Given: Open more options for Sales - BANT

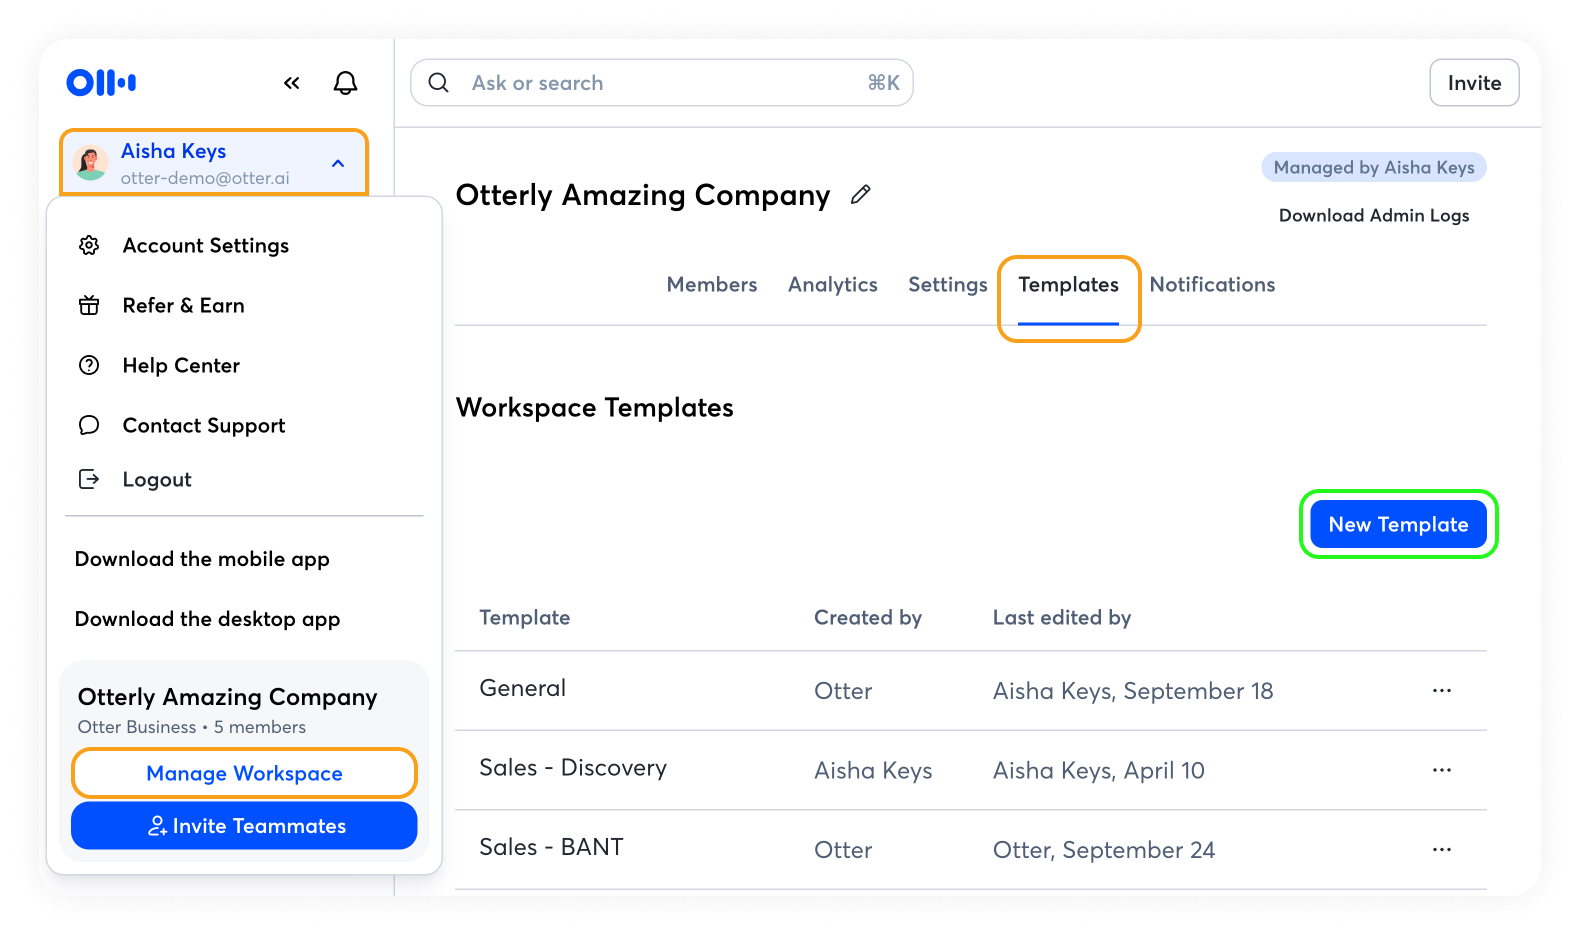Looking at the screenshot, I should point(1441,850).
